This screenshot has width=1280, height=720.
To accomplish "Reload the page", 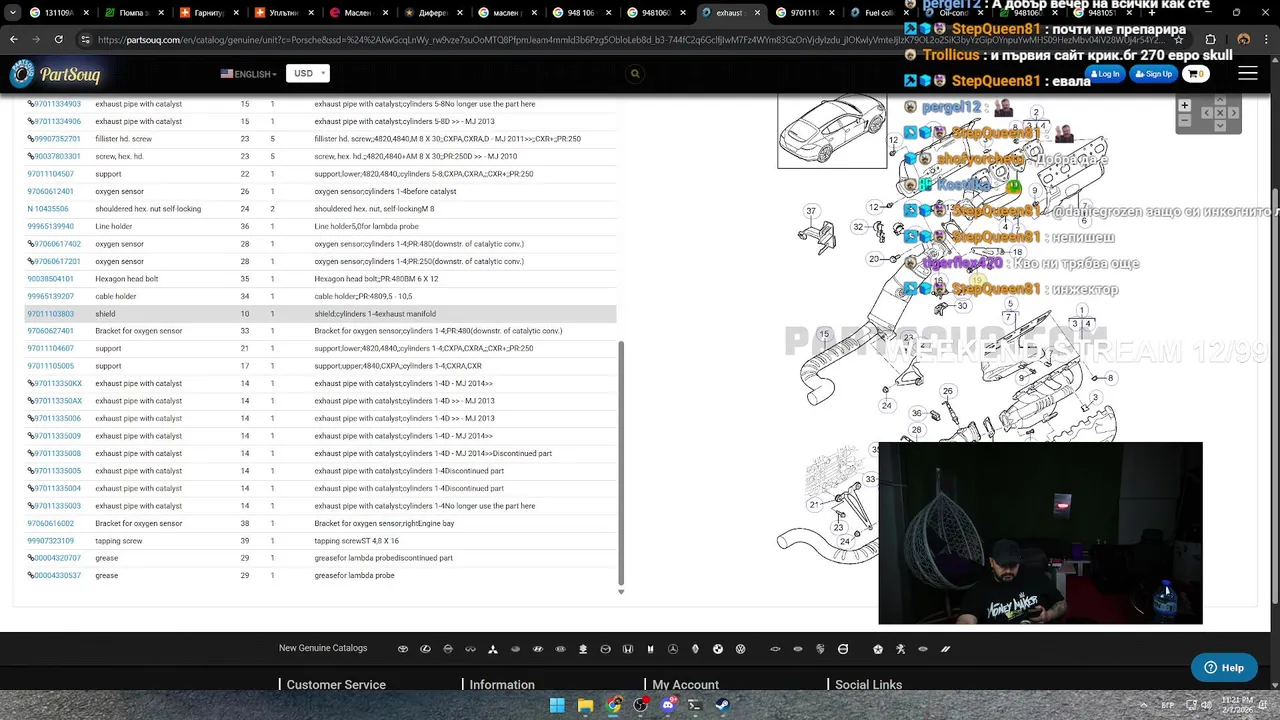I will point(59,39).
